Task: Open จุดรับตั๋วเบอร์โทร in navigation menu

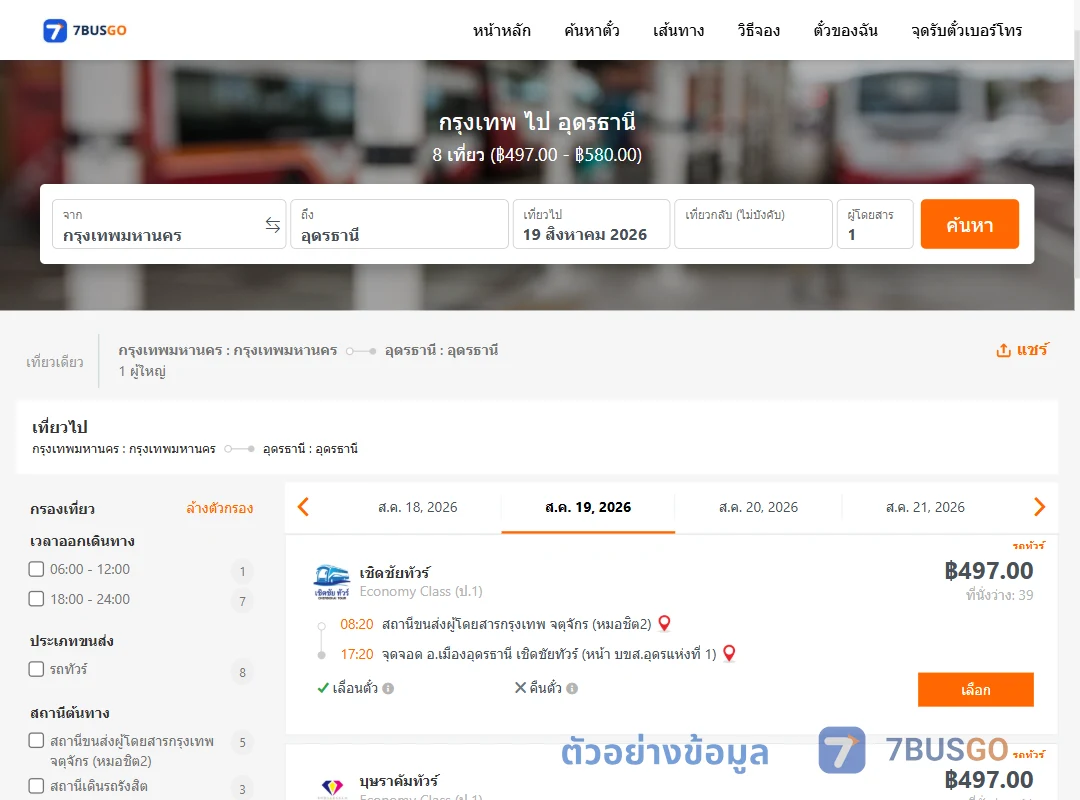Action: click(x=966, y=30)
